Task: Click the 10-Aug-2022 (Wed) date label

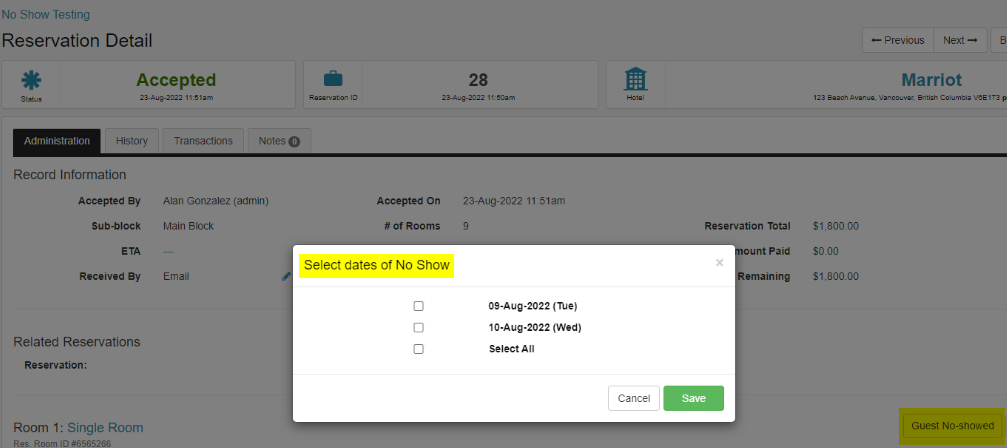Action: pyautogui.click(x=535, y=327)
